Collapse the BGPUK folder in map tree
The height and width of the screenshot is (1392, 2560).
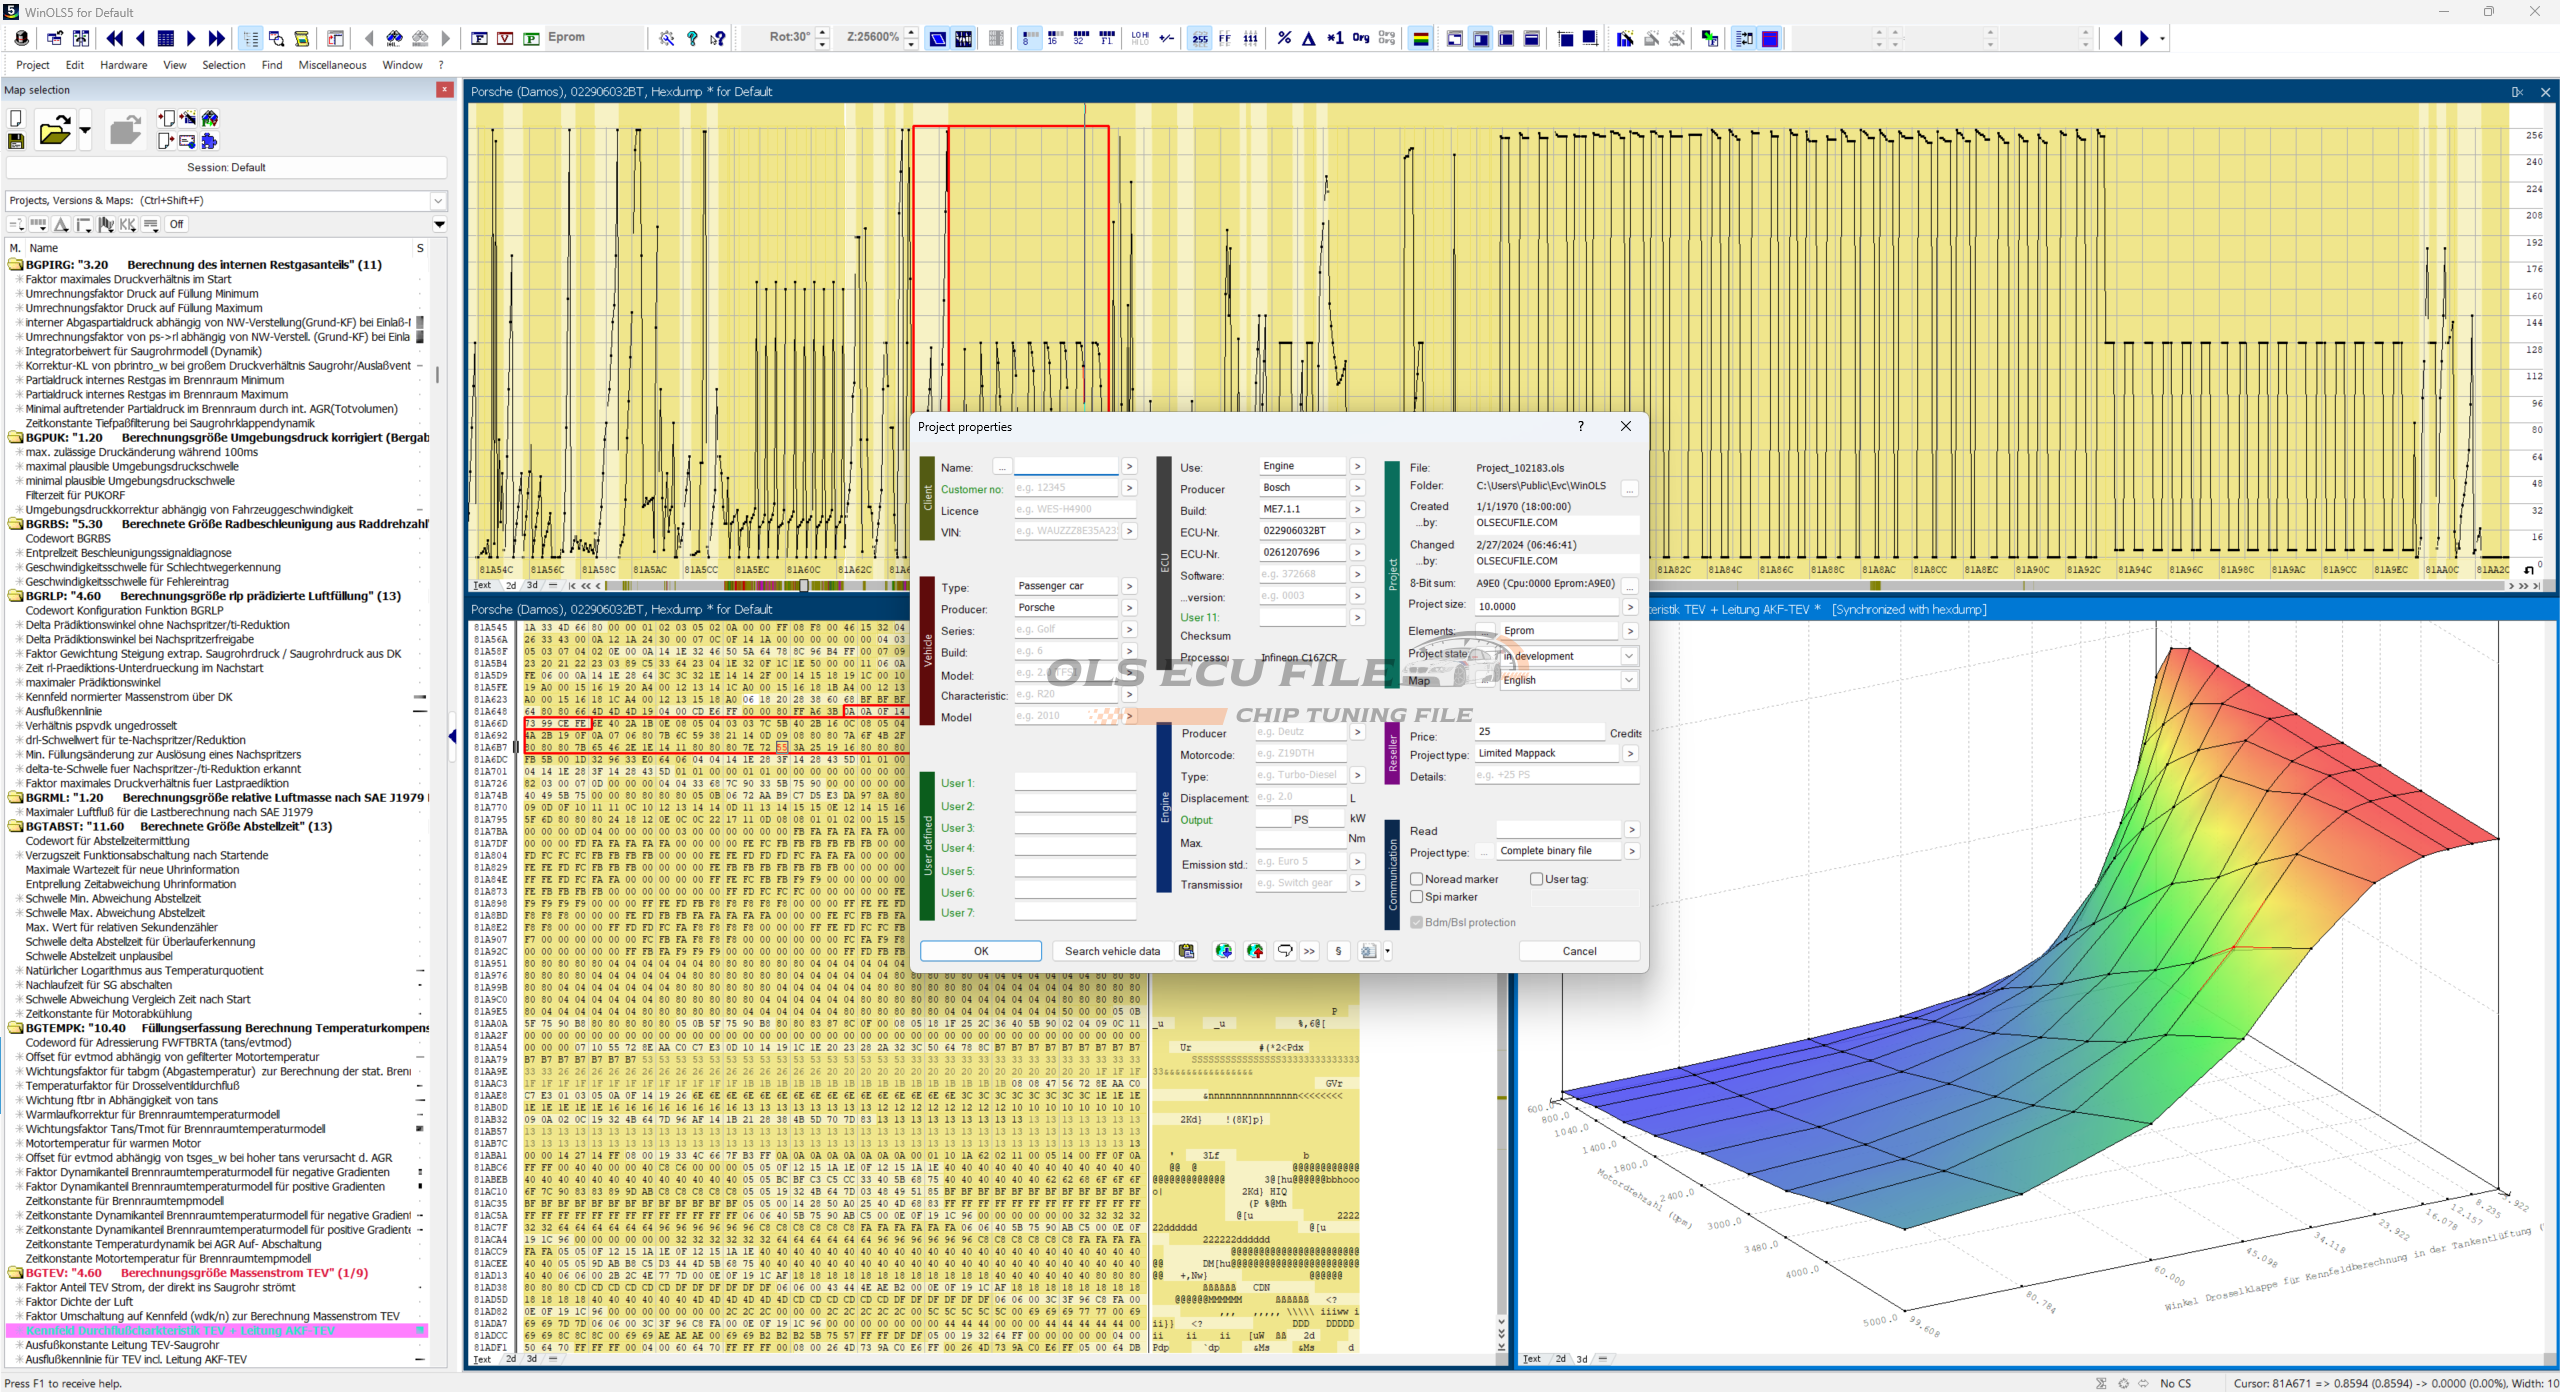[x=16, y=438]
